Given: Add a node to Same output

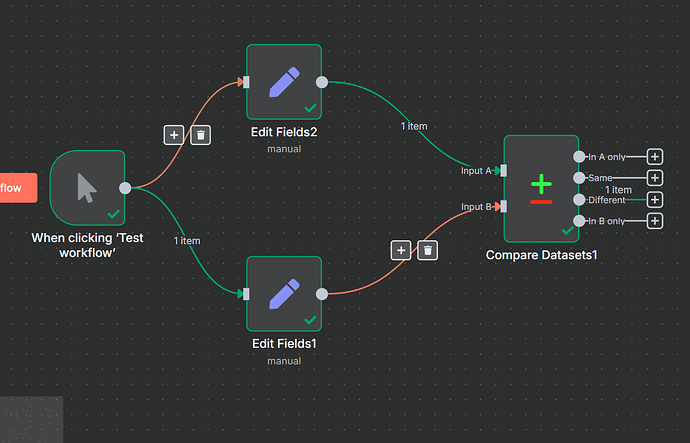Looking at the screenshot, I should pyautogui.click(x=655, y=178).
